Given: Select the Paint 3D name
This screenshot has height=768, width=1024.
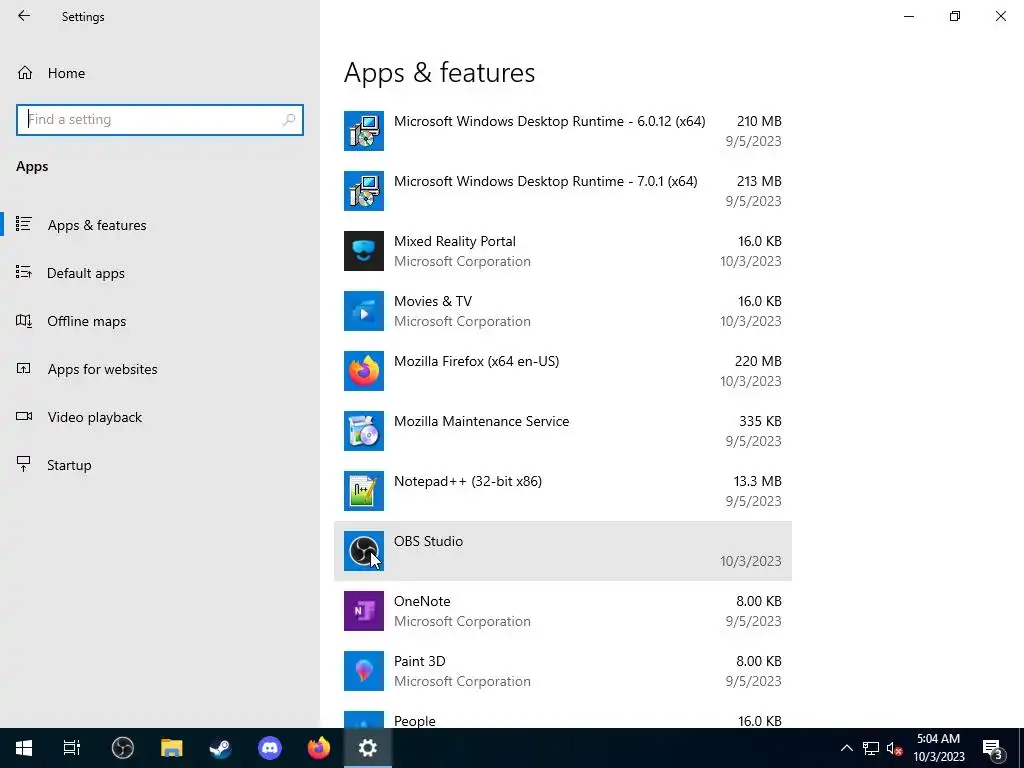Looking at the screenshot, I should [419, 662].
